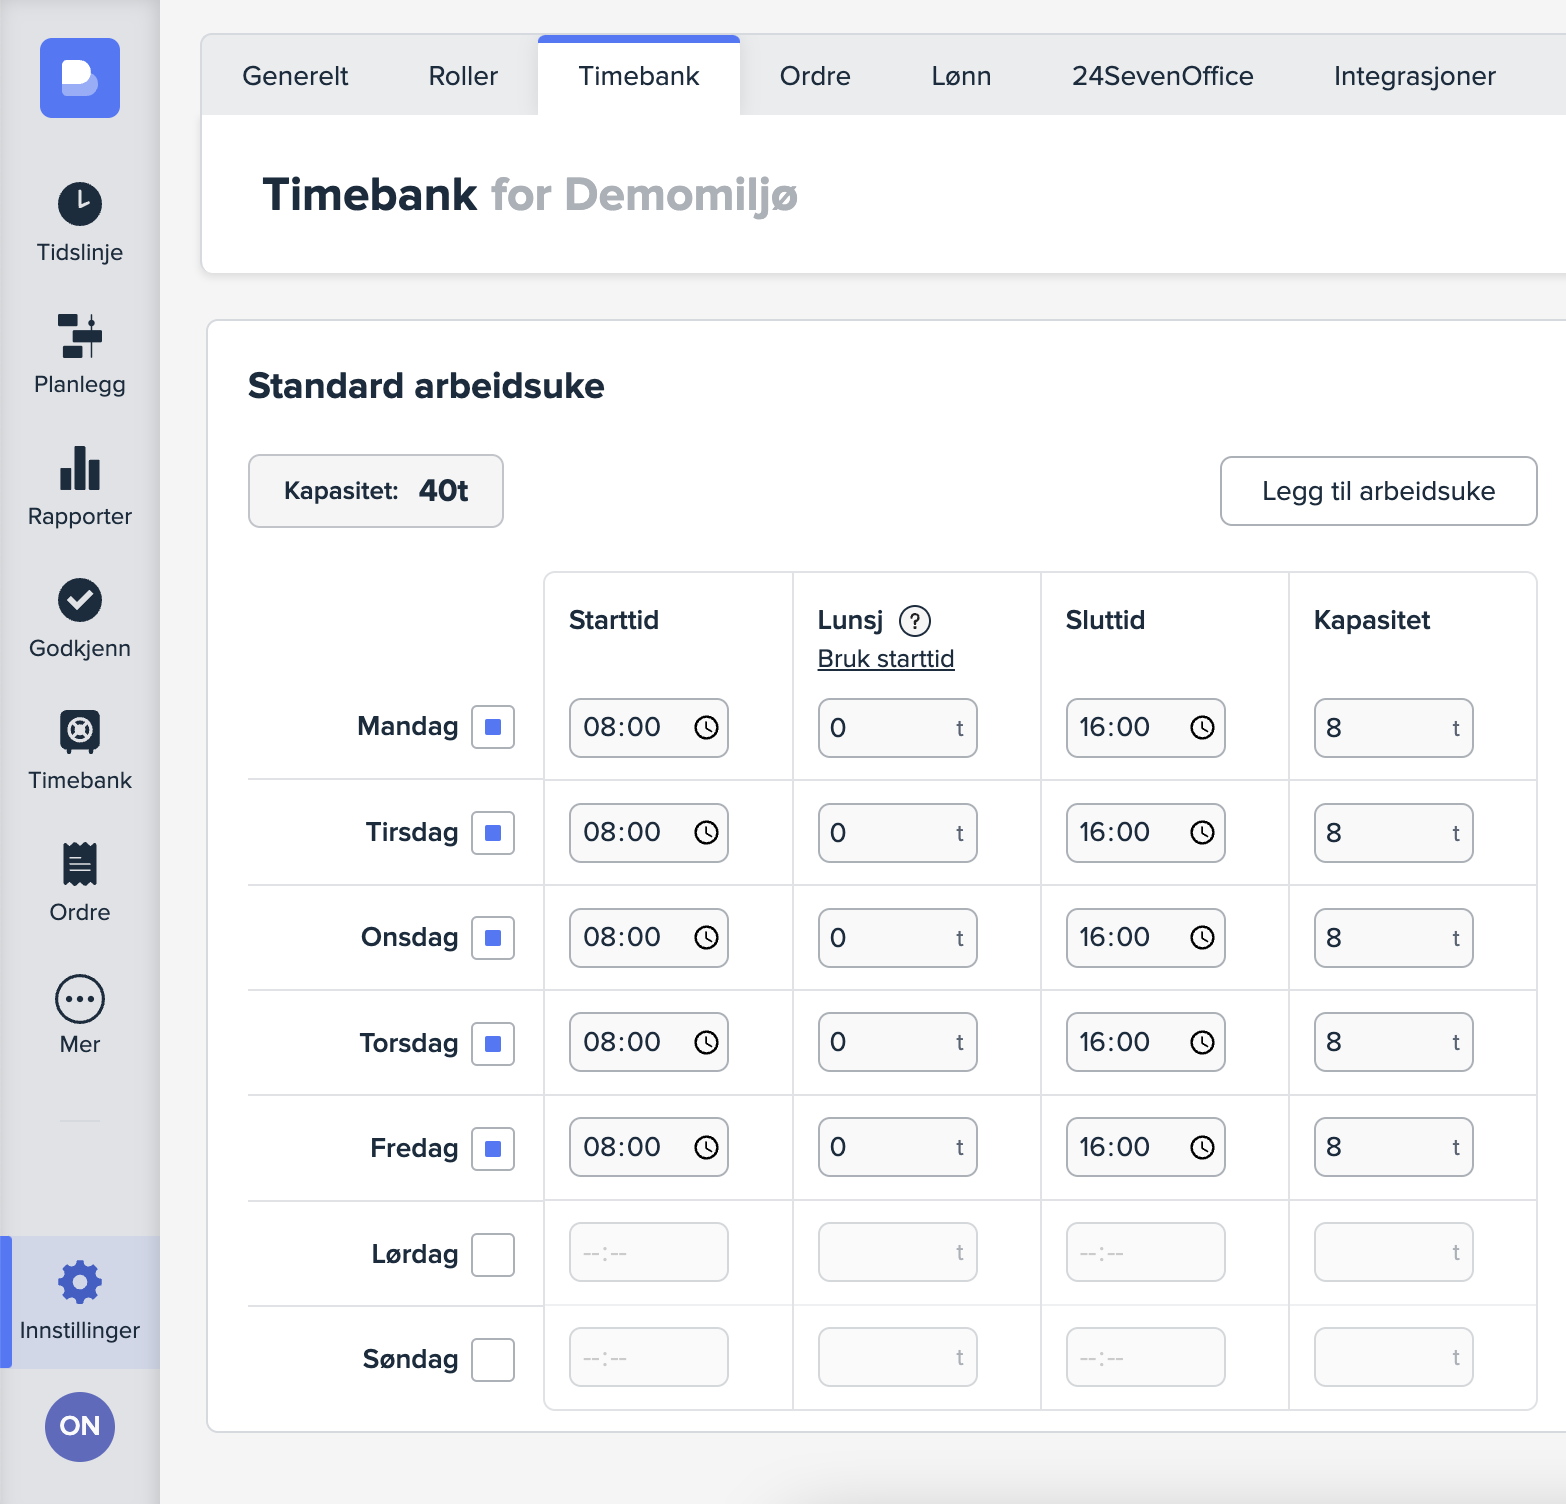Open Godkjenn checkmark icon
This screenshot has width=1566, height=1504.
79,600
